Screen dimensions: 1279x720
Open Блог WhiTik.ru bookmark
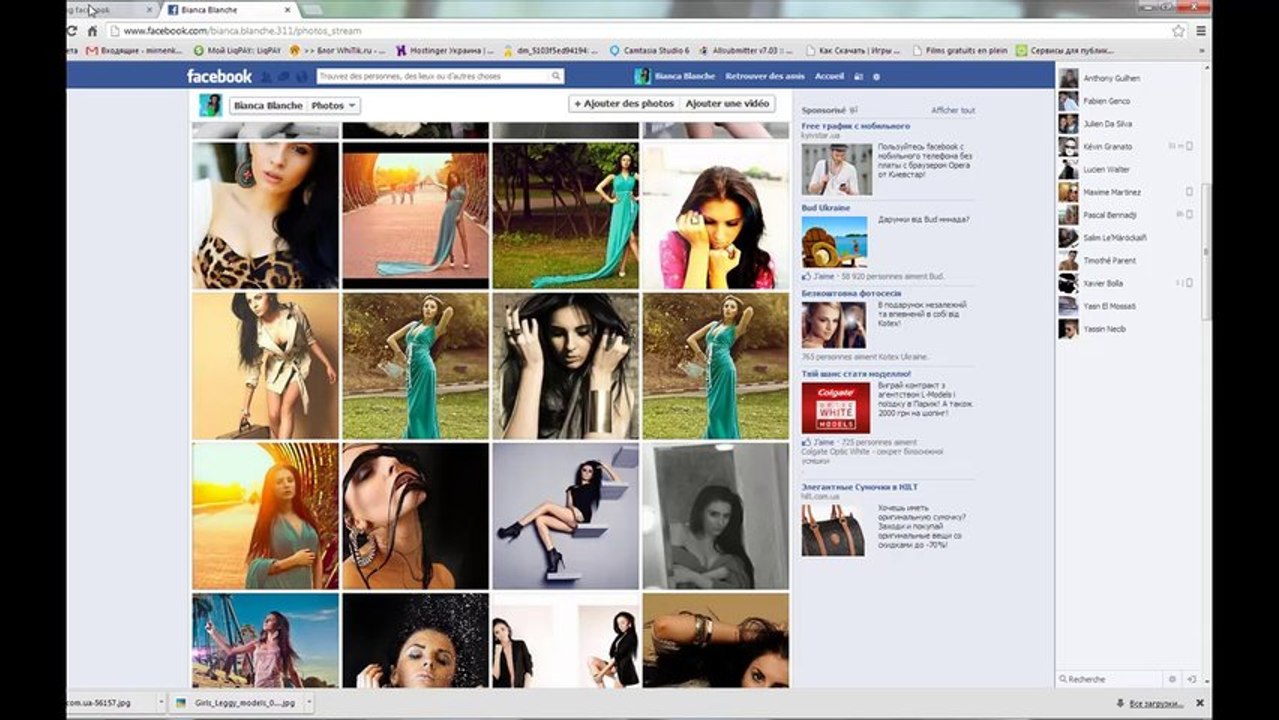click(338, 50)
